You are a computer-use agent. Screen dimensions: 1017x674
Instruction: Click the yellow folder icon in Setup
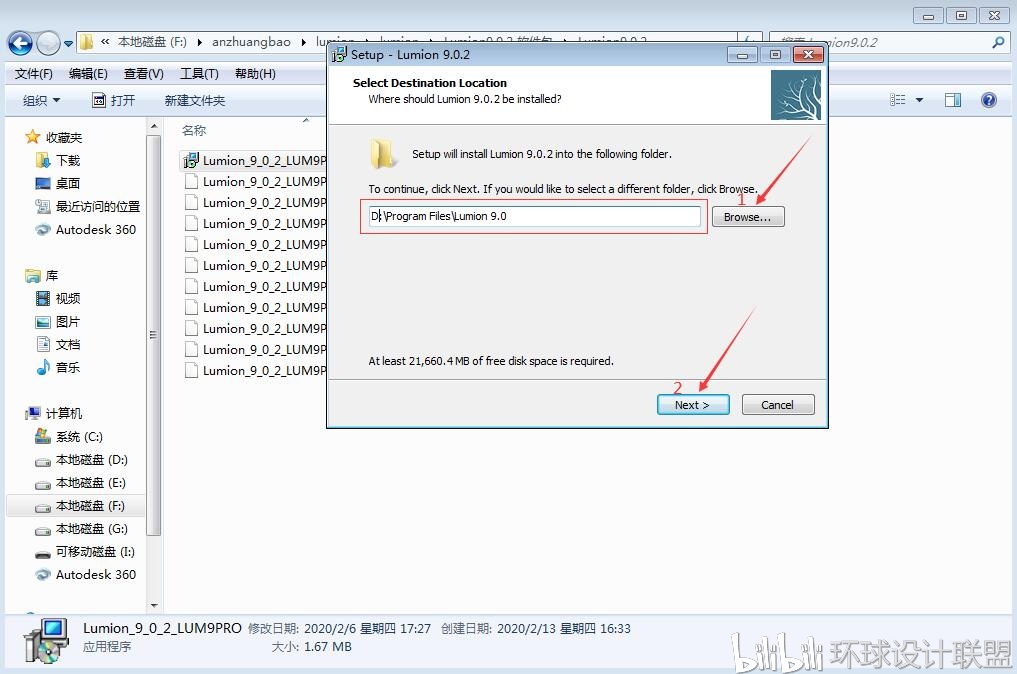pos(382,153)
